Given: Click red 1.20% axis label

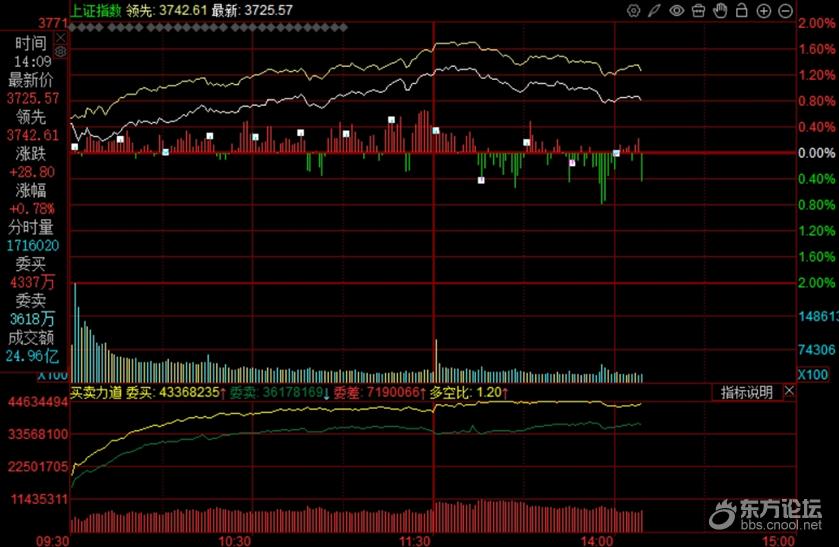Looking at the screenshot, I should tap(817, 75).
